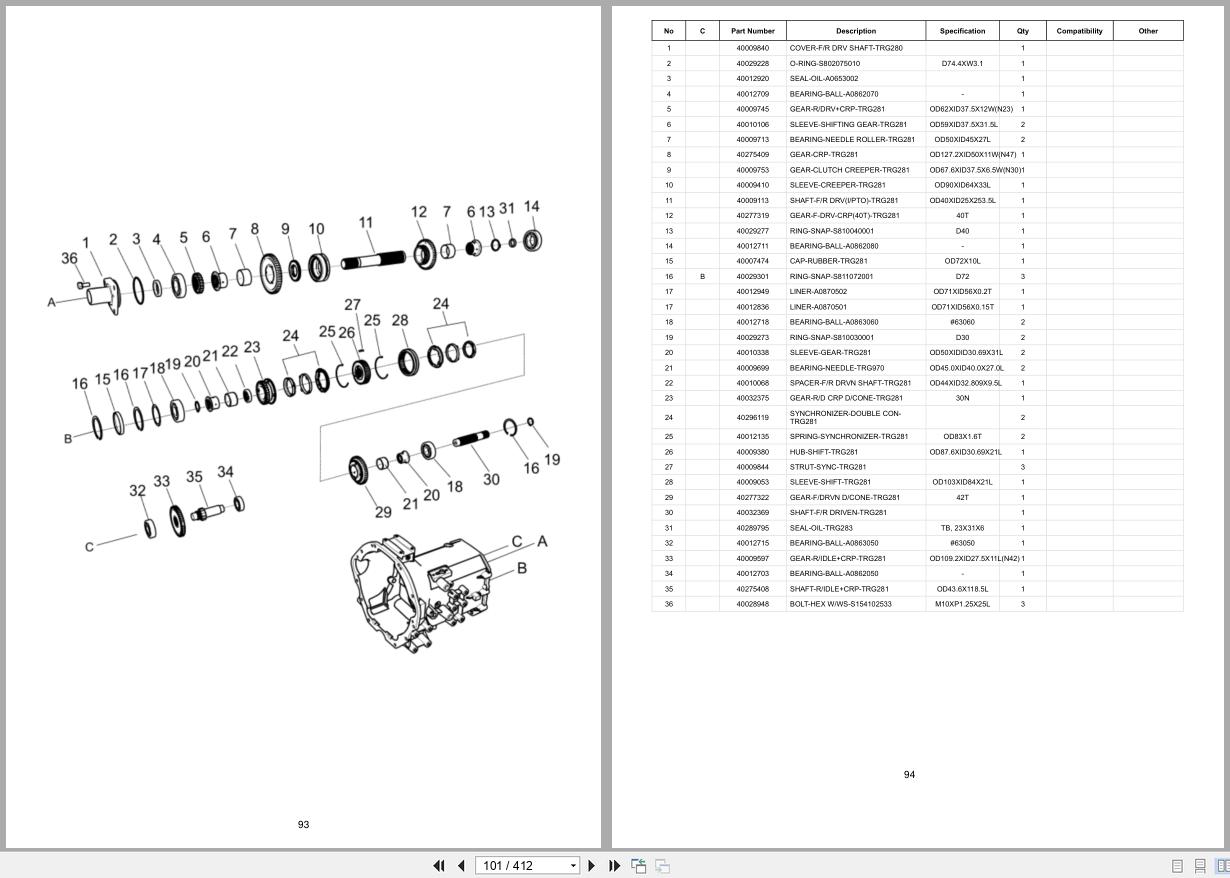
Task: Click the Specification column header
Action: [962, 31]
